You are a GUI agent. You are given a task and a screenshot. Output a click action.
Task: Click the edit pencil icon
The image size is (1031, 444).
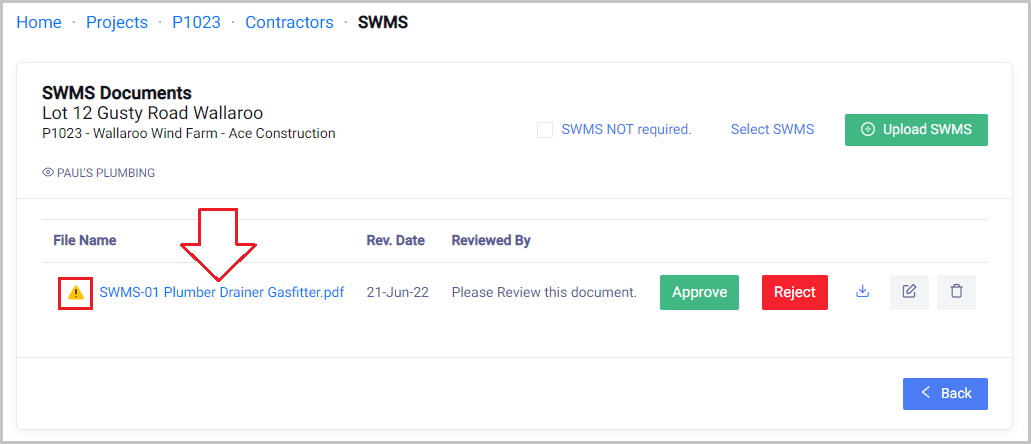pyautogui.click(x=909, y=292)
